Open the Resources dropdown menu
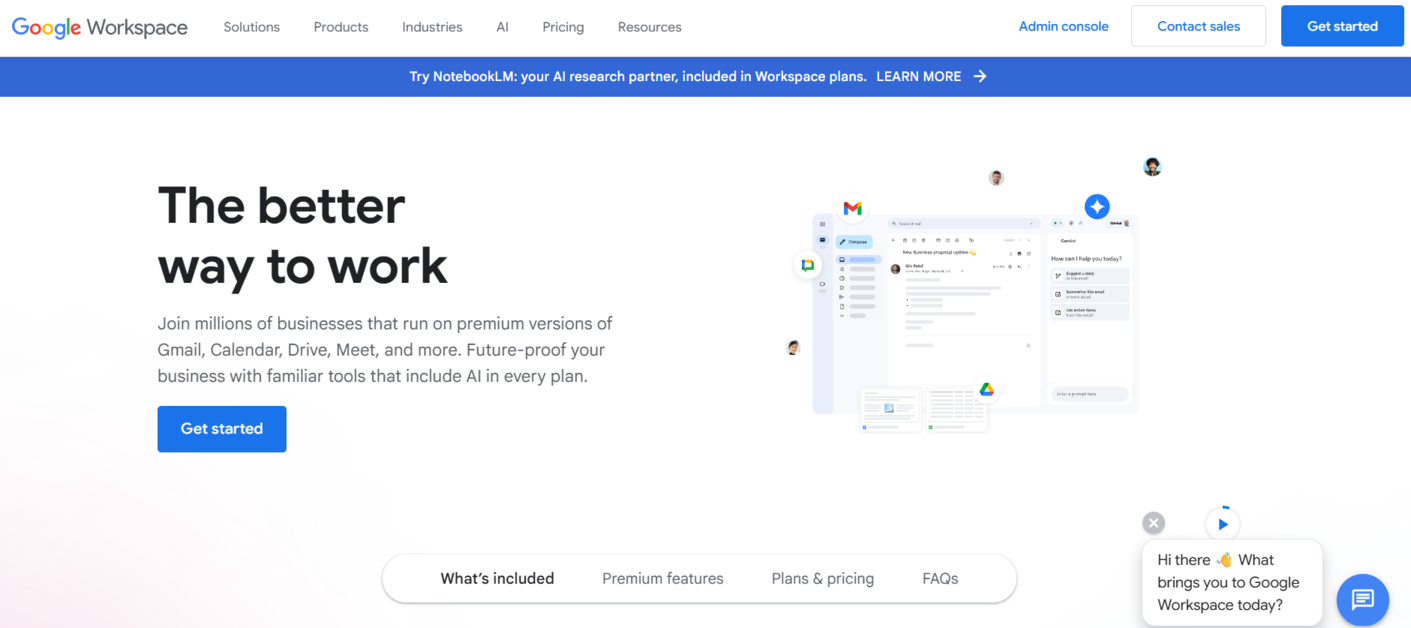This screenshot has height=628, width=1411. [x=649, y=27]
